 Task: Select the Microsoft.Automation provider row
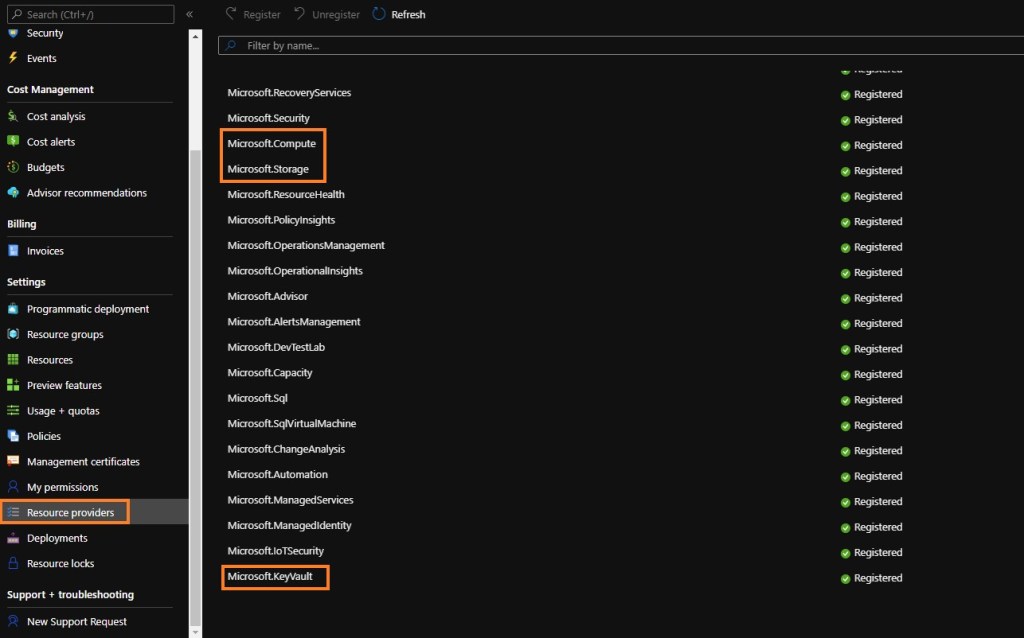[620, 475]
